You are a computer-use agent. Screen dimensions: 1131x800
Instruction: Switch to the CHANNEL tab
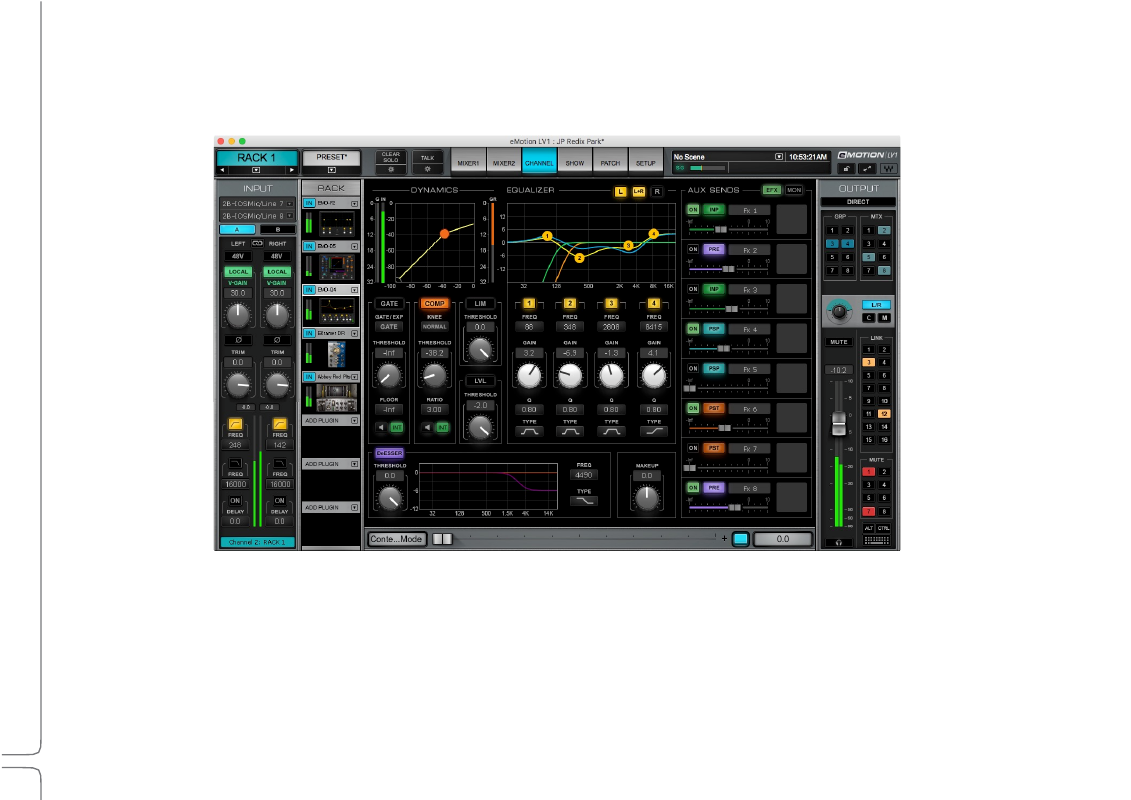coord(539,162)
